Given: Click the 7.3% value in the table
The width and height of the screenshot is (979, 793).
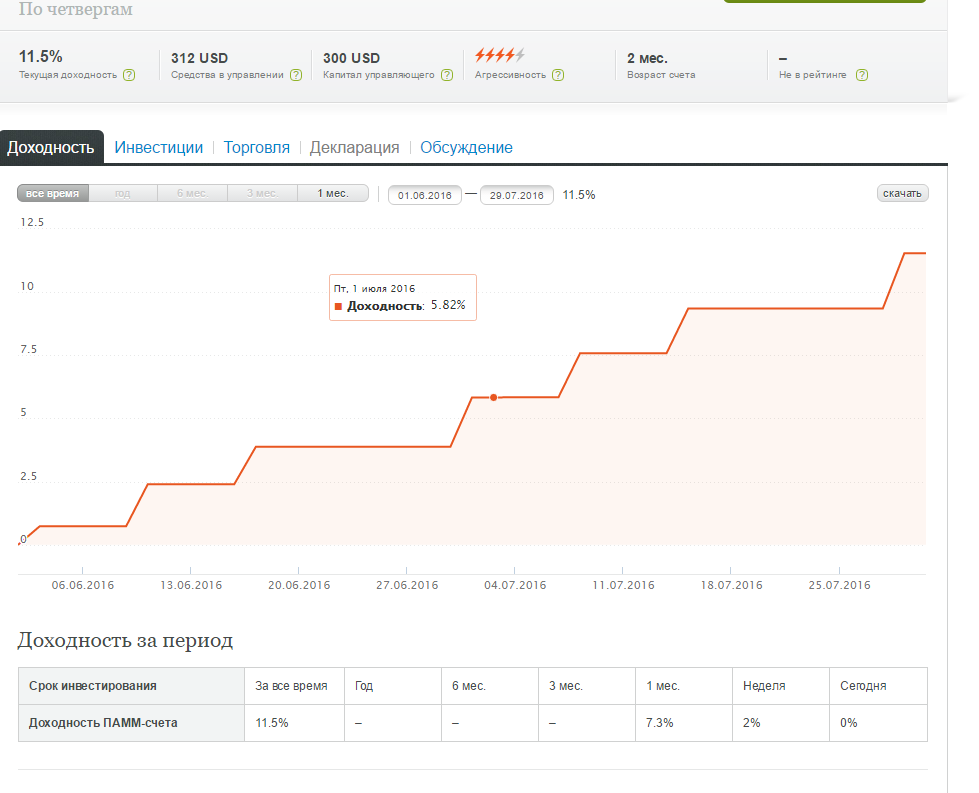Looking at the screenshot, I should 659,722.
